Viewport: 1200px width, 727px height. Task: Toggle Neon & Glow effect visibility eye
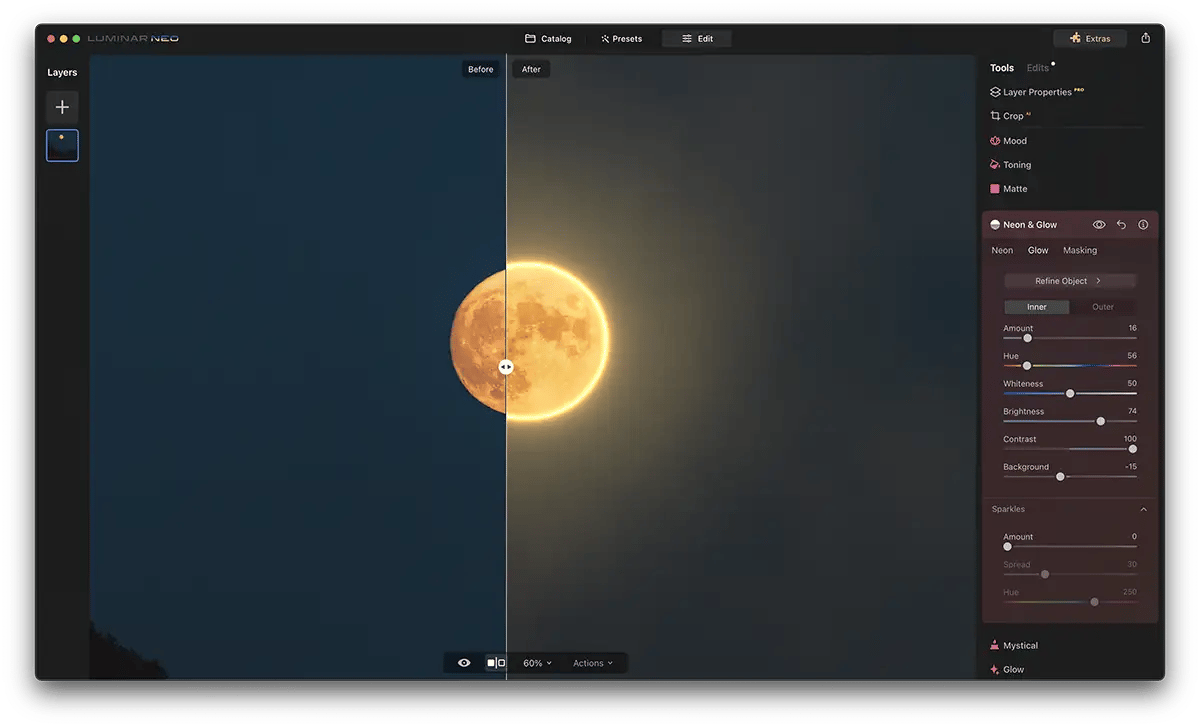coord(1099,225)
